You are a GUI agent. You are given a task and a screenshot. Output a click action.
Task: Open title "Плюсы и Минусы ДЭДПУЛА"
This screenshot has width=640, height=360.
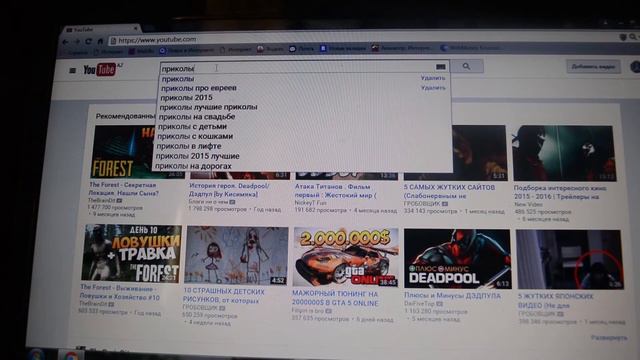pyautogui.click(x=452, y=295)
